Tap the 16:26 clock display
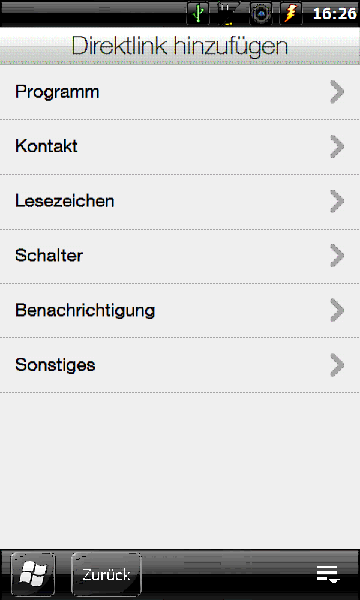This screenshot has height=600, width=360. (x=334, y=14)
